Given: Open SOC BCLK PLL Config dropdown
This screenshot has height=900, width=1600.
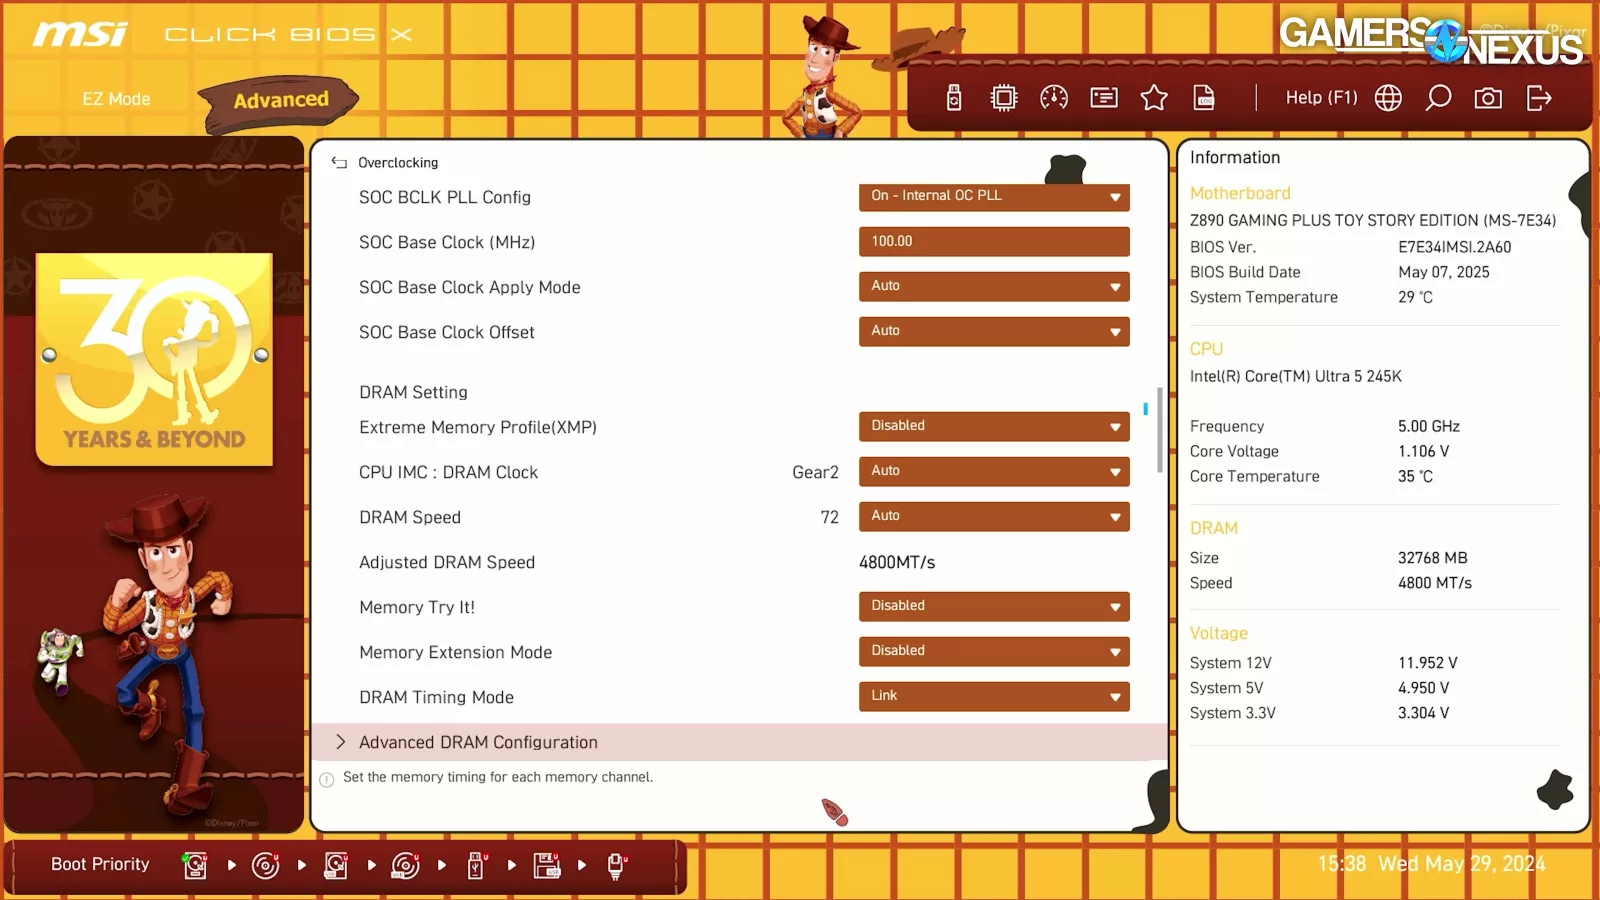Looking at the screenshot, I should point(993,196).
